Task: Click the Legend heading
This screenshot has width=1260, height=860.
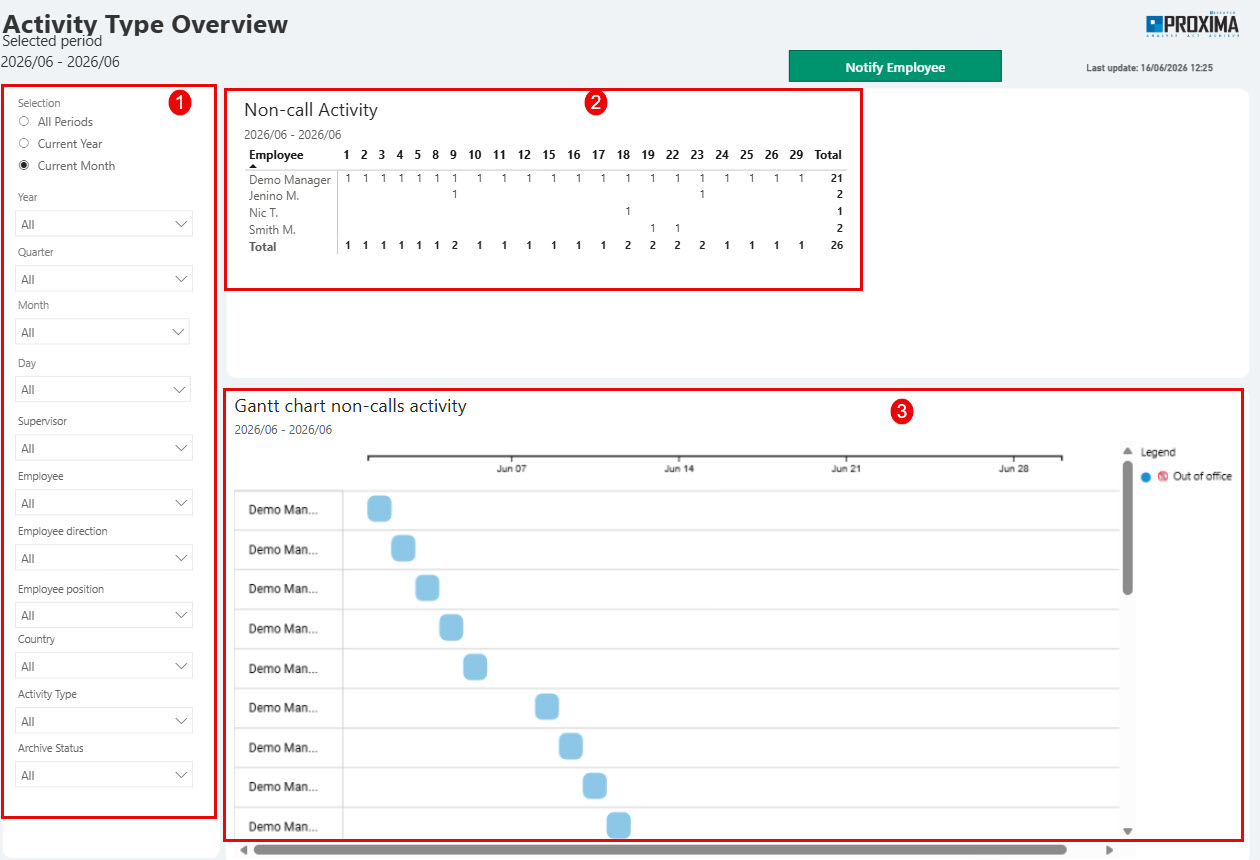Action: [x=1158, y=452]
